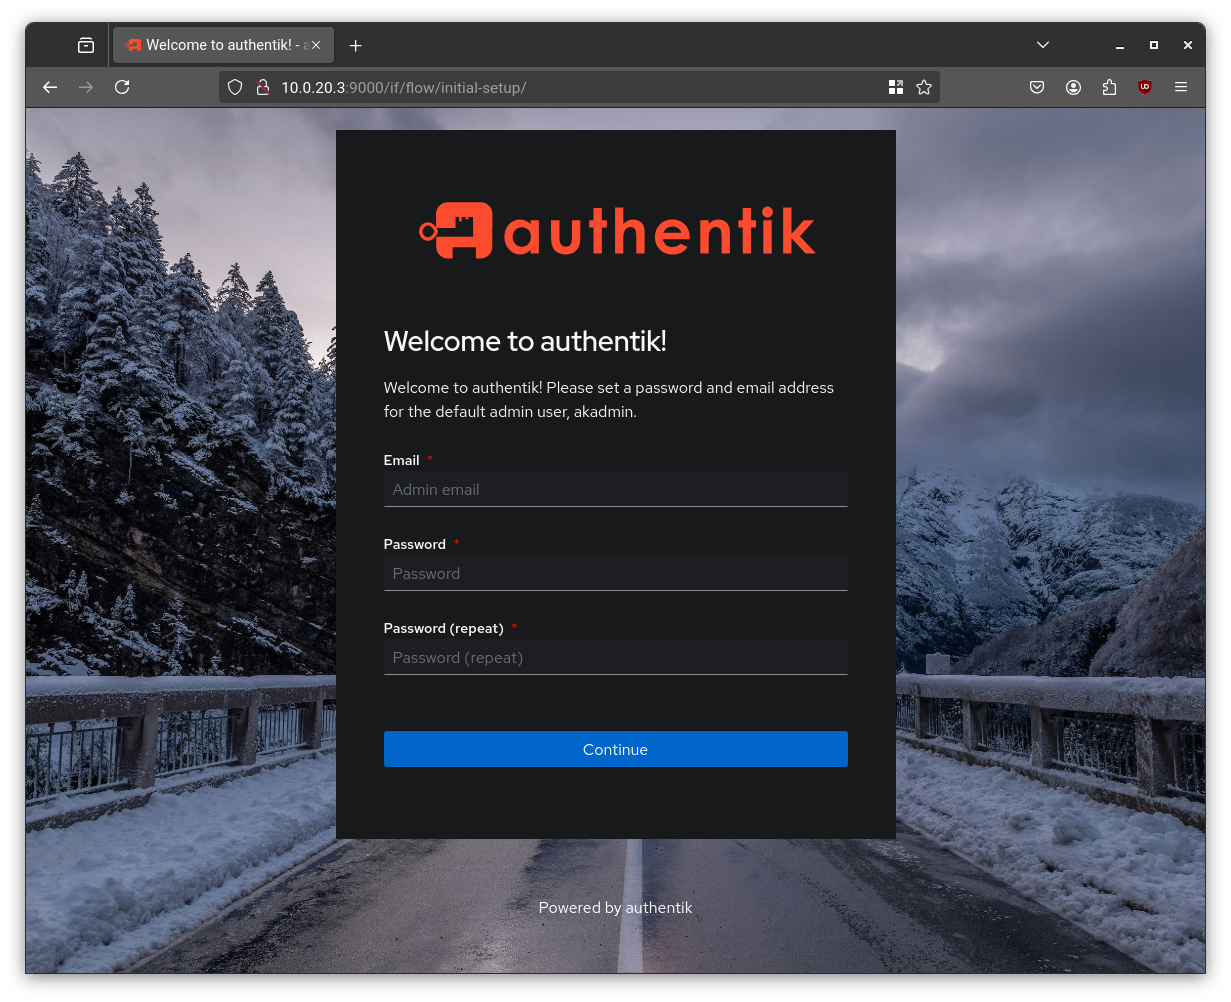Open the uBlock Origin extension icon

pyautogui.click(x=1145, y=87)
